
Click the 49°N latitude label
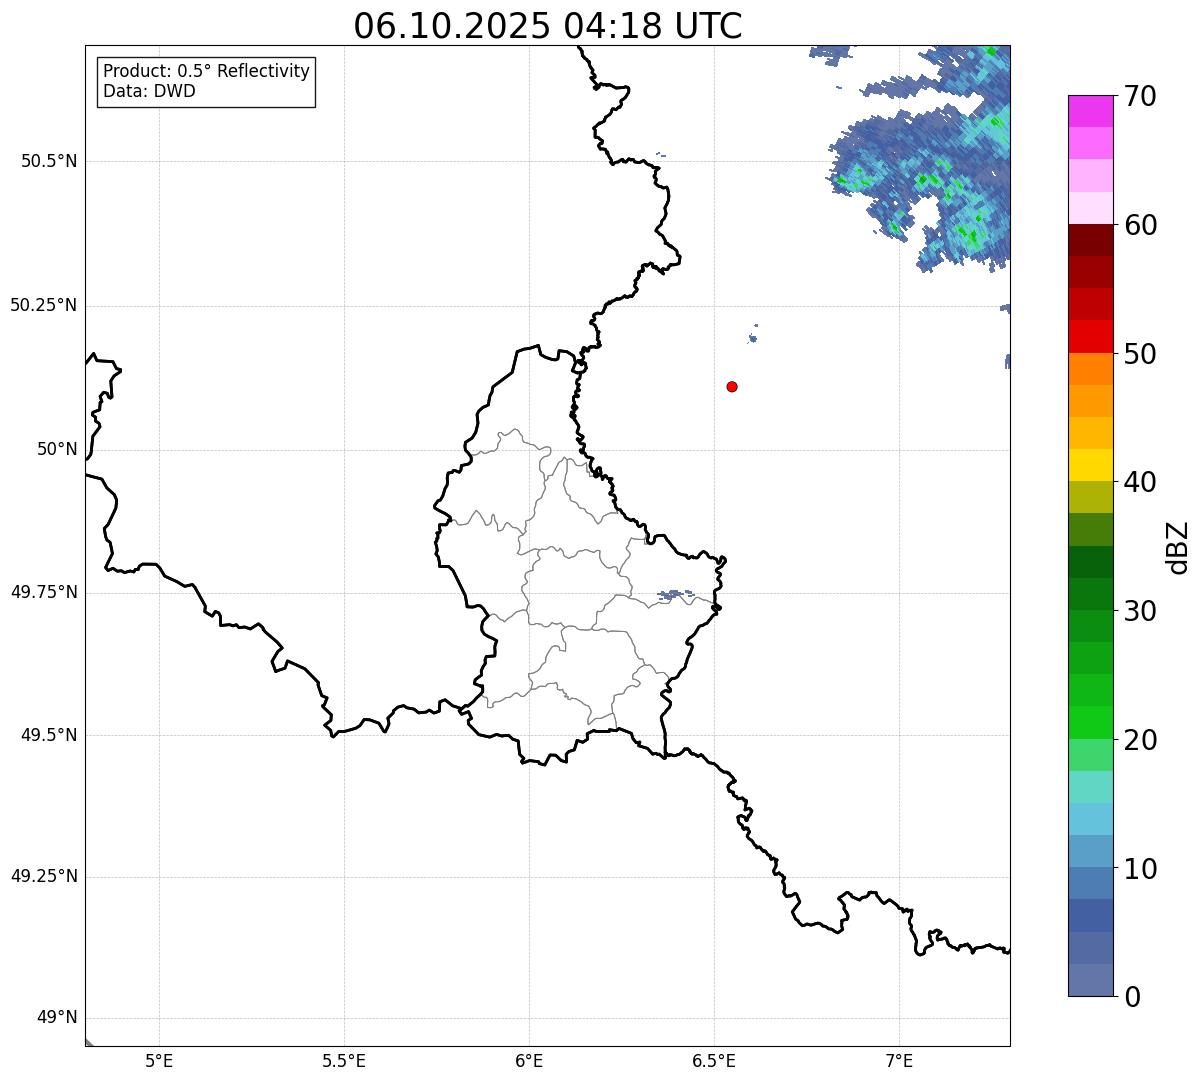point(57,1017)
